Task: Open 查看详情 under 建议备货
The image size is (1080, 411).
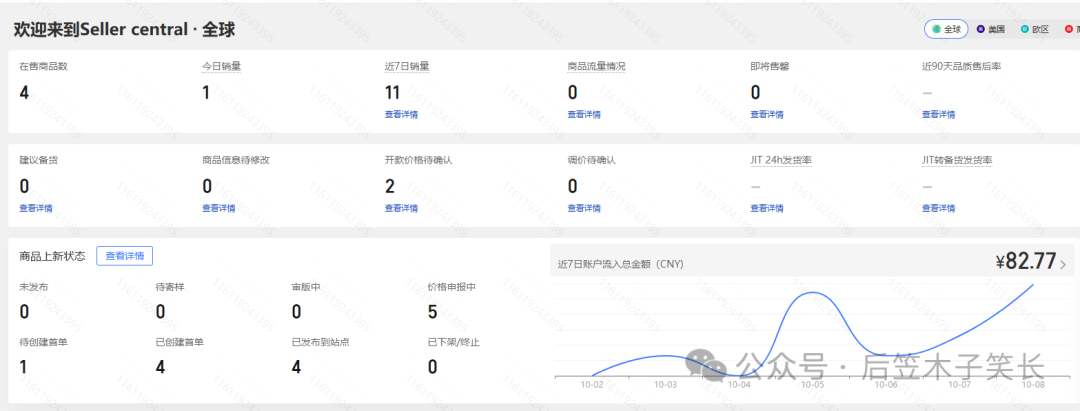Action: (x=36, y=208)
